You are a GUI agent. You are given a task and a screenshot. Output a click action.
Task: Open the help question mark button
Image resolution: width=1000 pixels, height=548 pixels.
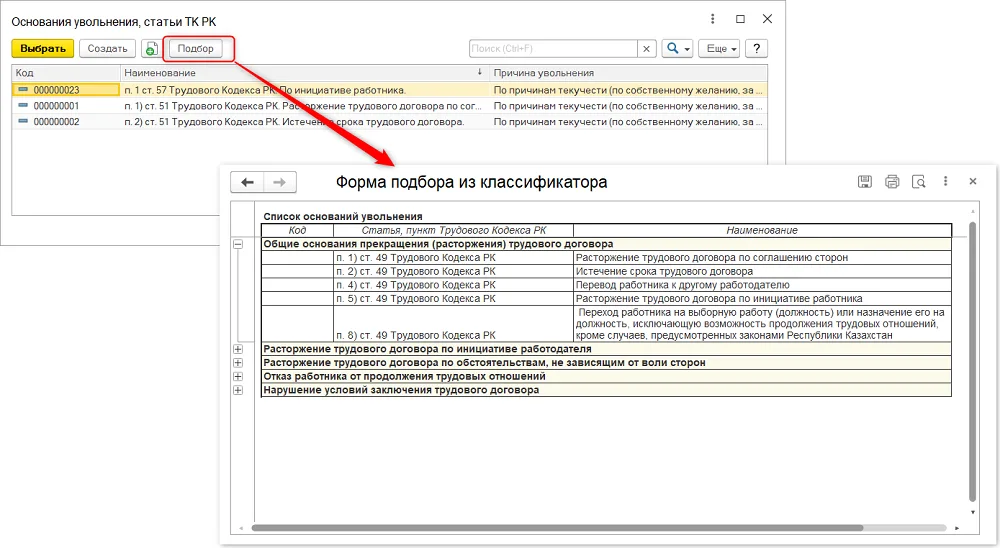tap(756, 48)
